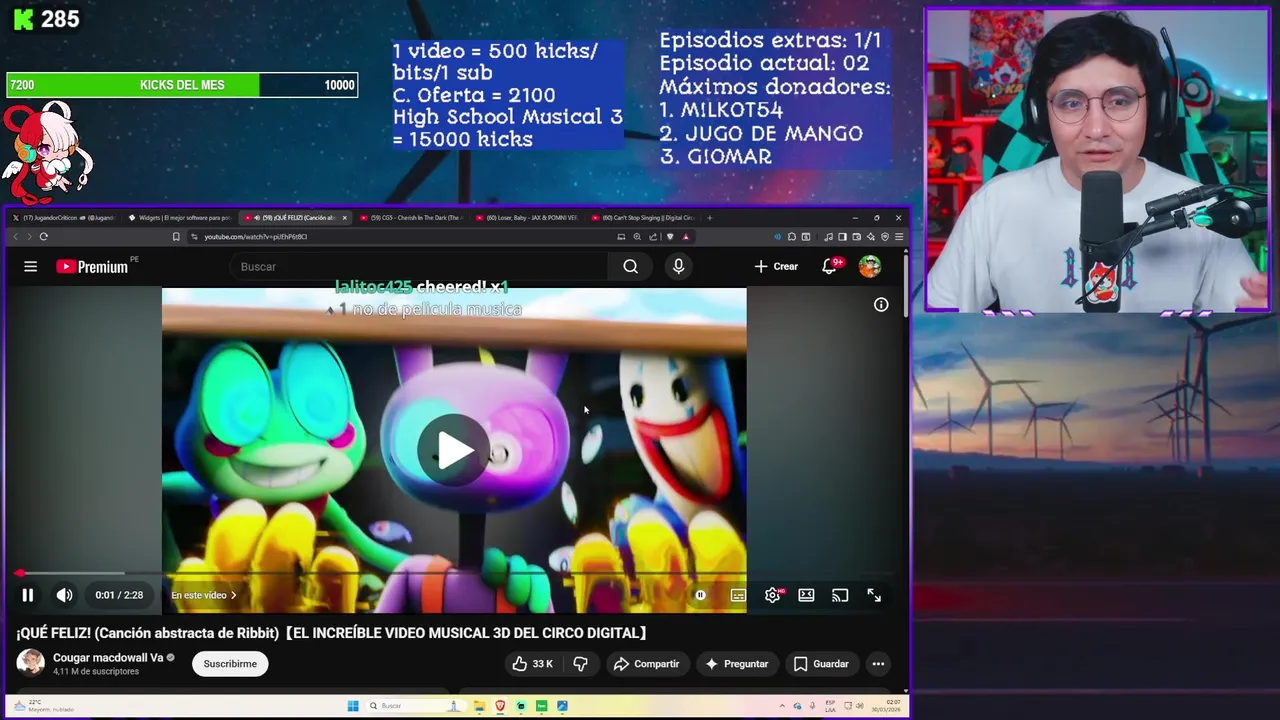The image size is (1280, 720).
Task: Open Windows Start button
Action: tap(353, 706)
